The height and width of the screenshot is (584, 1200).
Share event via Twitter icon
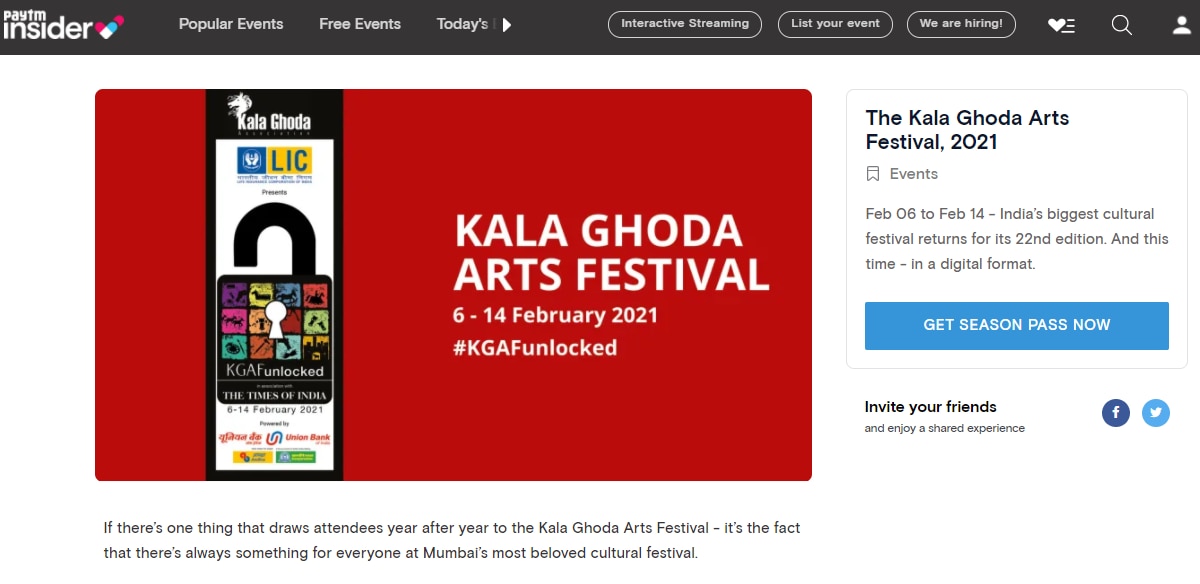click(x=1156, y=412)
